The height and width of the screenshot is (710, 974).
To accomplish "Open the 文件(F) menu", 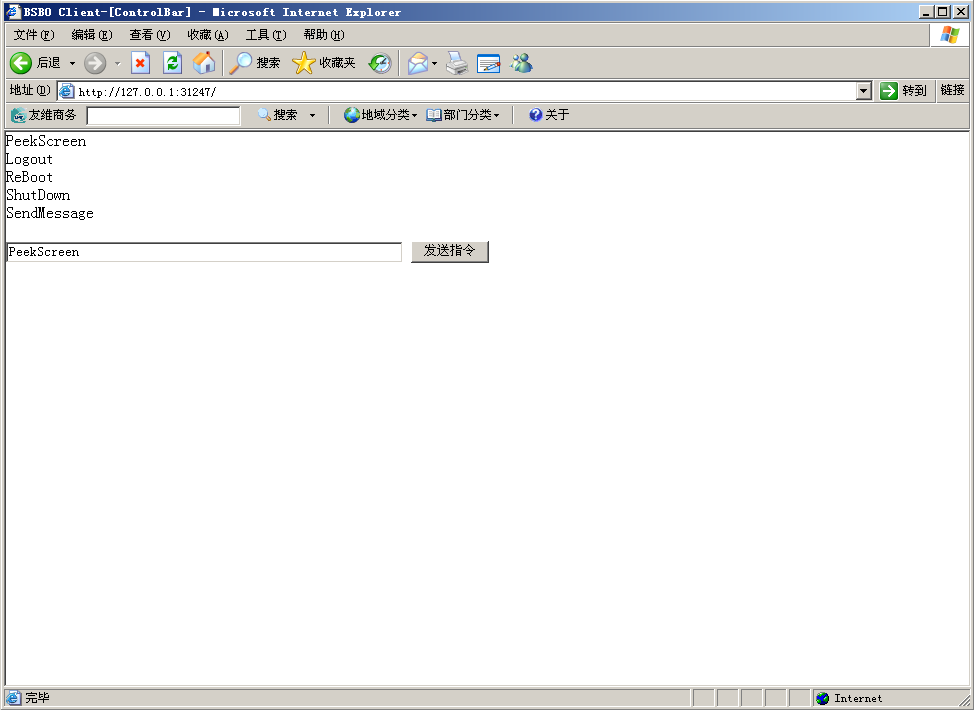I will pyautogui.click(x=34, y=35).
